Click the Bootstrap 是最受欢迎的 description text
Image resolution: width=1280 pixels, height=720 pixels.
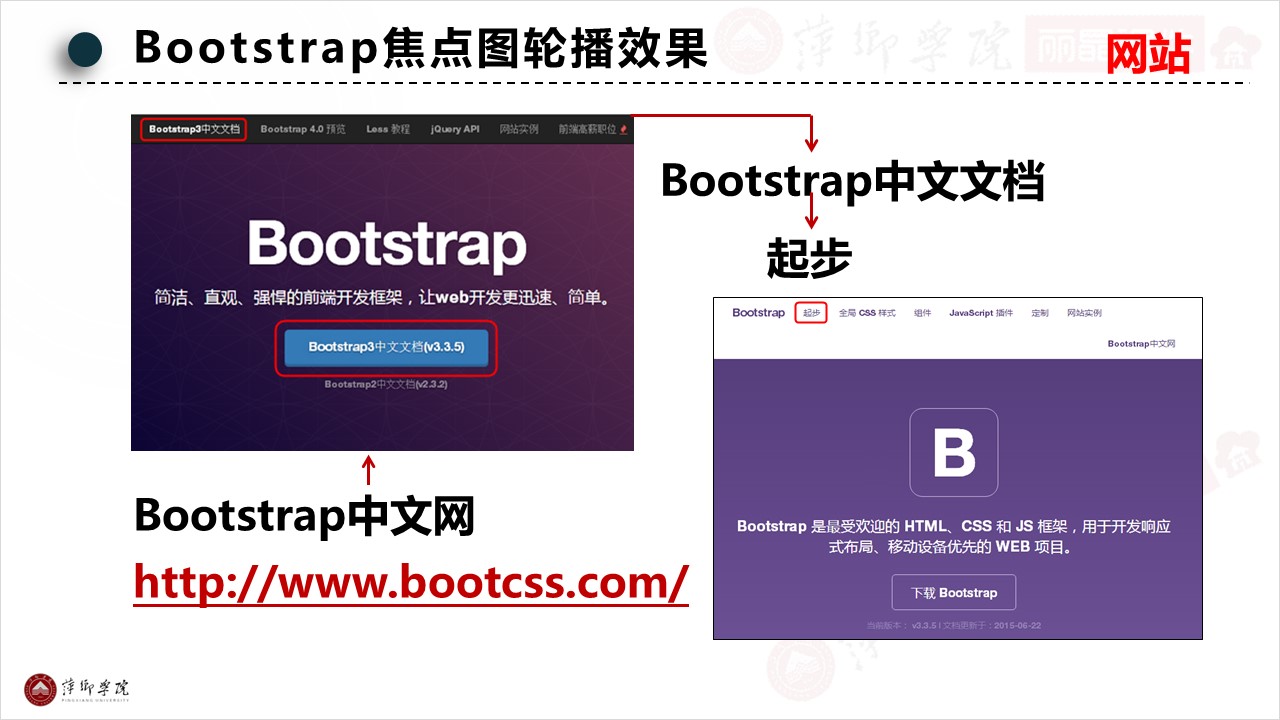(953, 536)
